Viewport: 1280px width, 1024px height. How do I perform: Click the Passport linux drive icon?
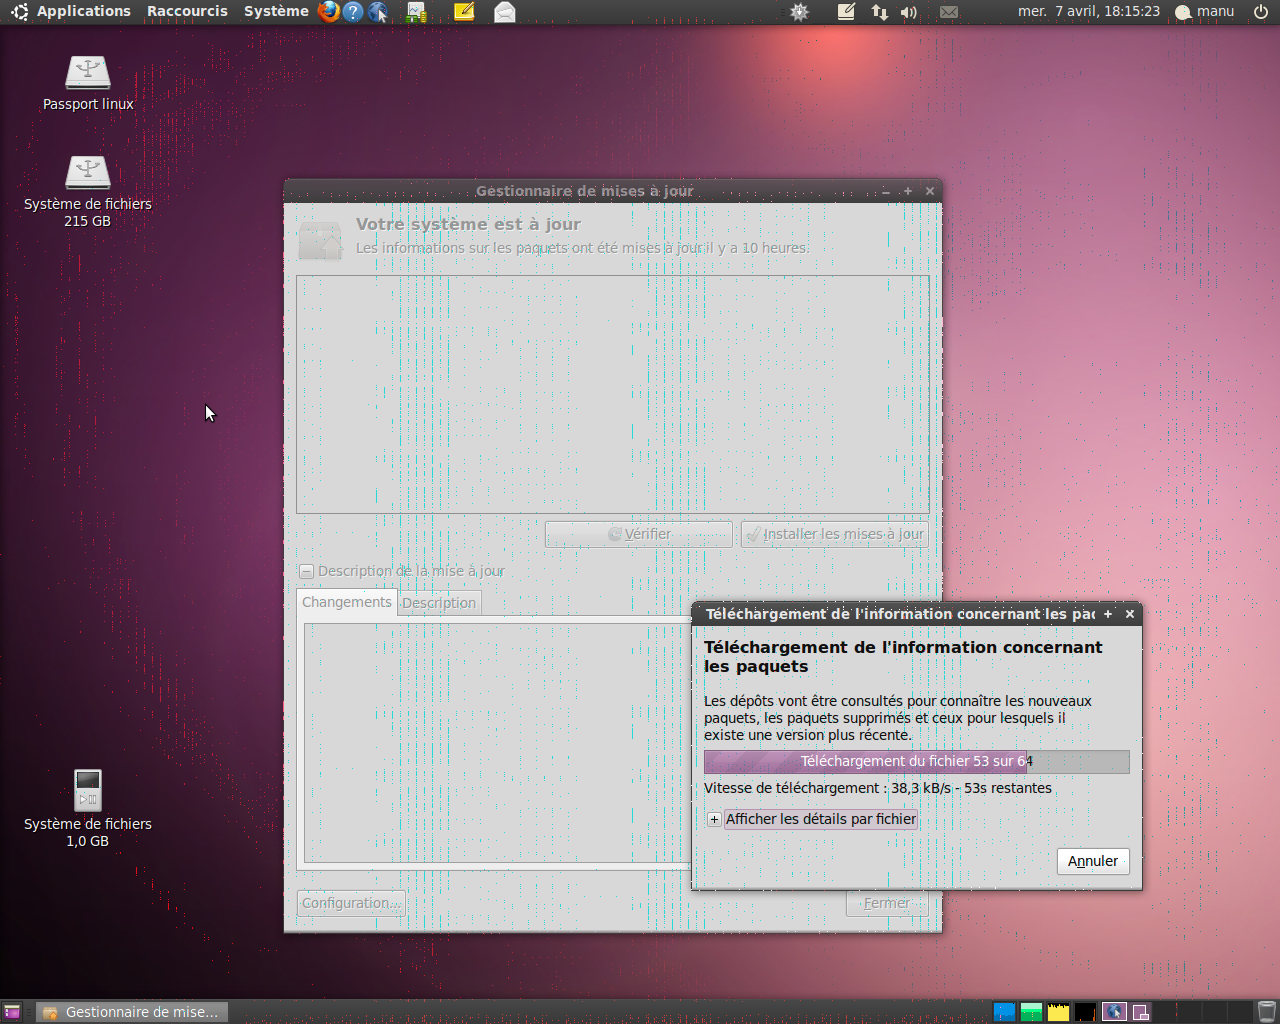pos(88,74)
